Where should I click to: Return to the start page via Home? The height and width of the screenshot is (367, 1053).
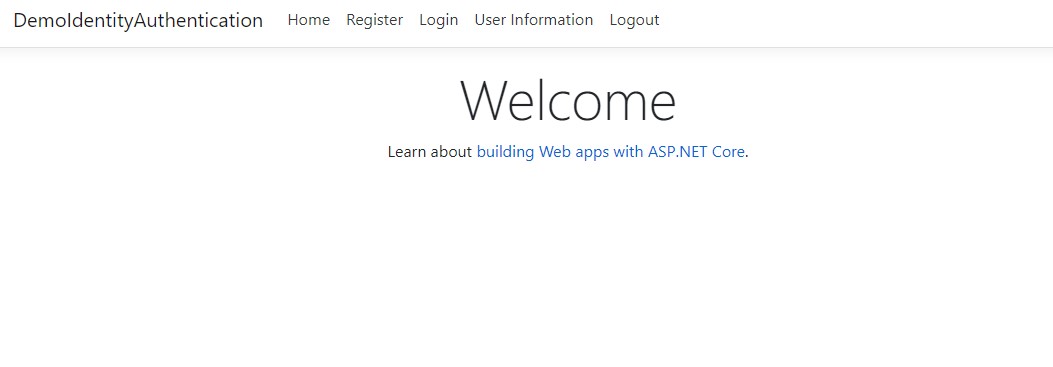pyautogui.click(x=308, y=20)
